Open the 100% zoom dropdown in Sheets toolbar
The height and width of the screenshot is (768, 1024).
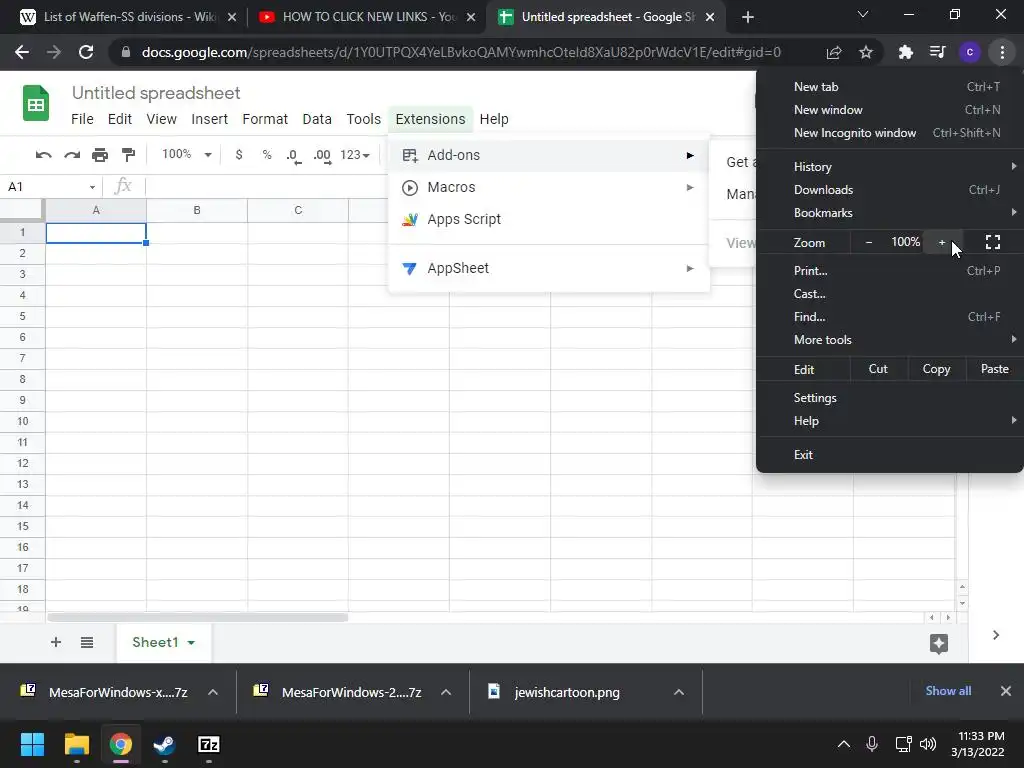click(186, 155)
